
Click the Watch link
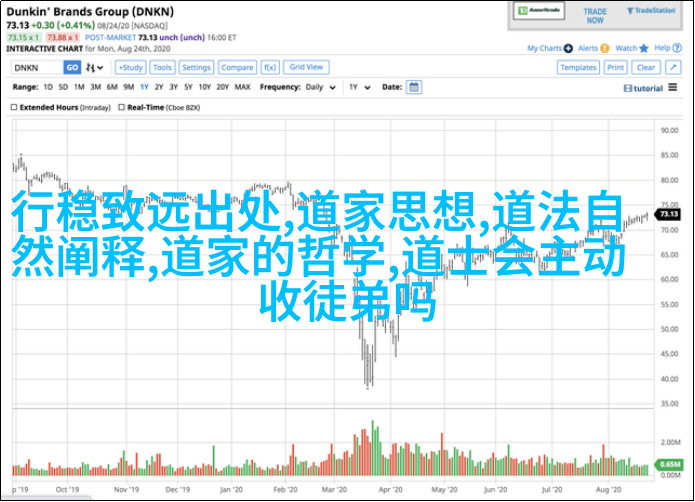[626, 48]
